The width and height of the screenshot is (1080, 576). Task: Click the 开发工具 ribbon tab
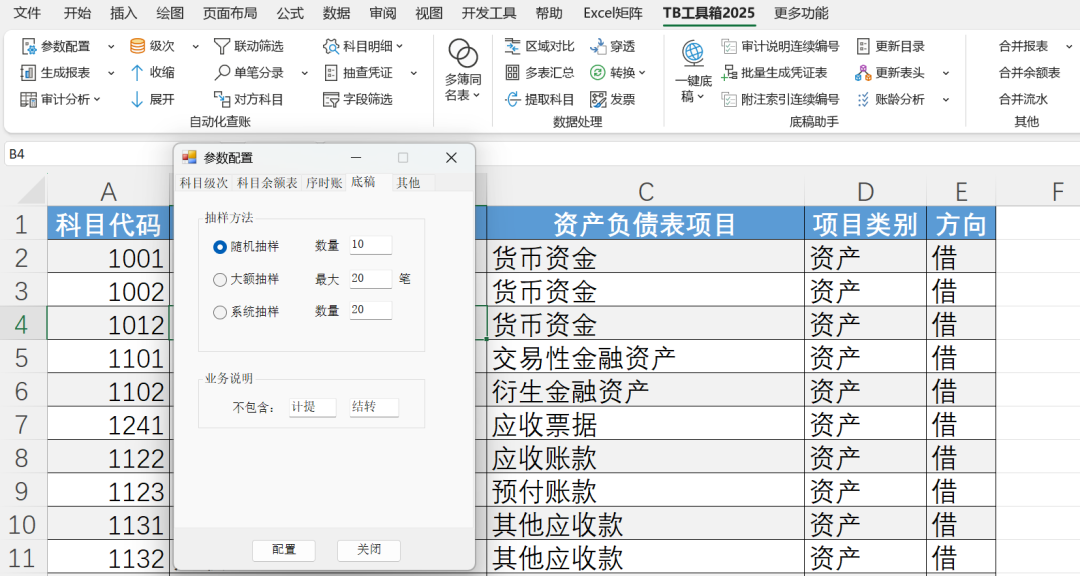click(488, 13)
